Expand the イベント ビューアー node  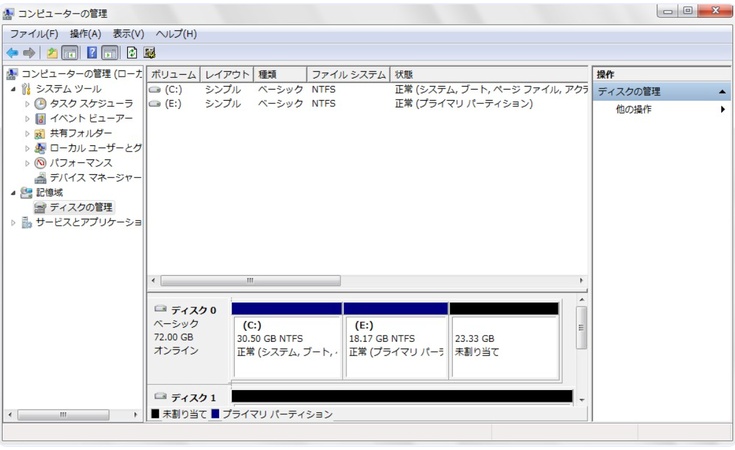click(27, 119)
